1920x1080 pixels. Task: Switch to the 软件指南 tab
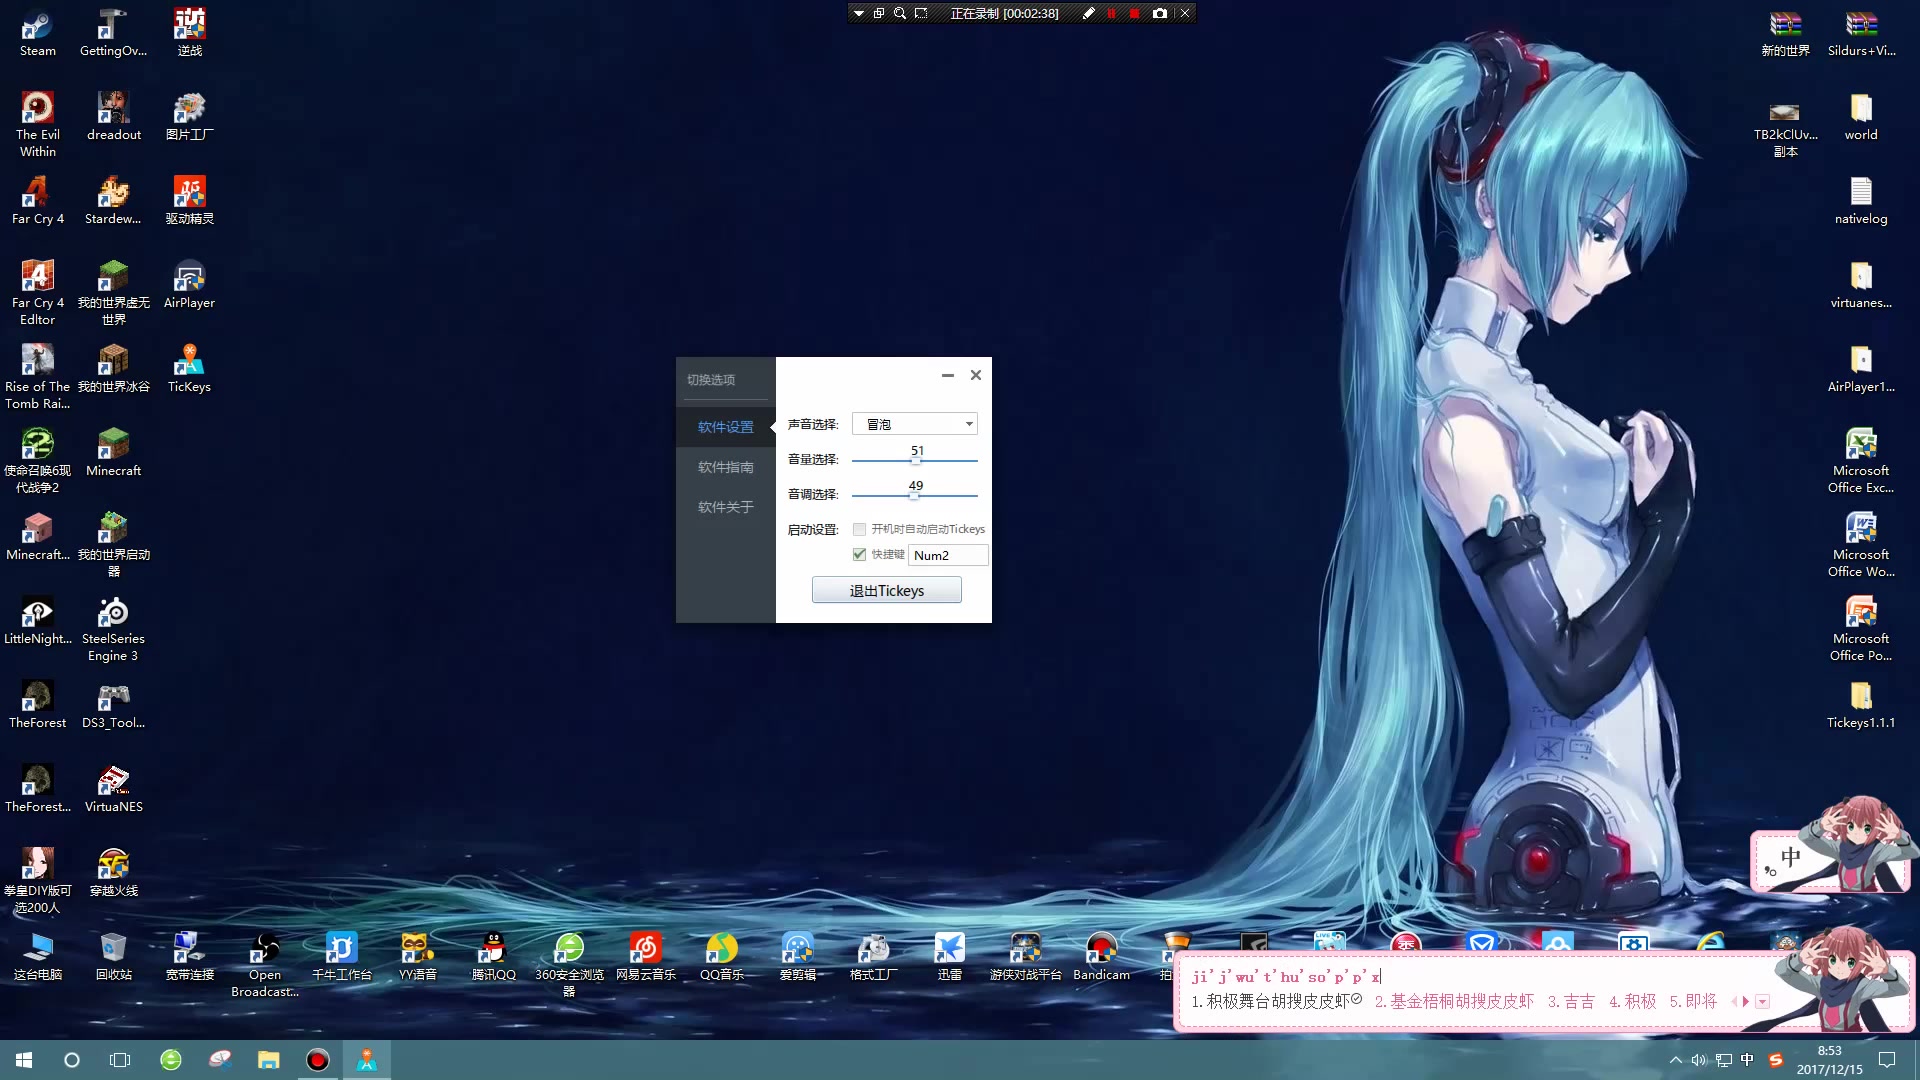coord(726,467)
